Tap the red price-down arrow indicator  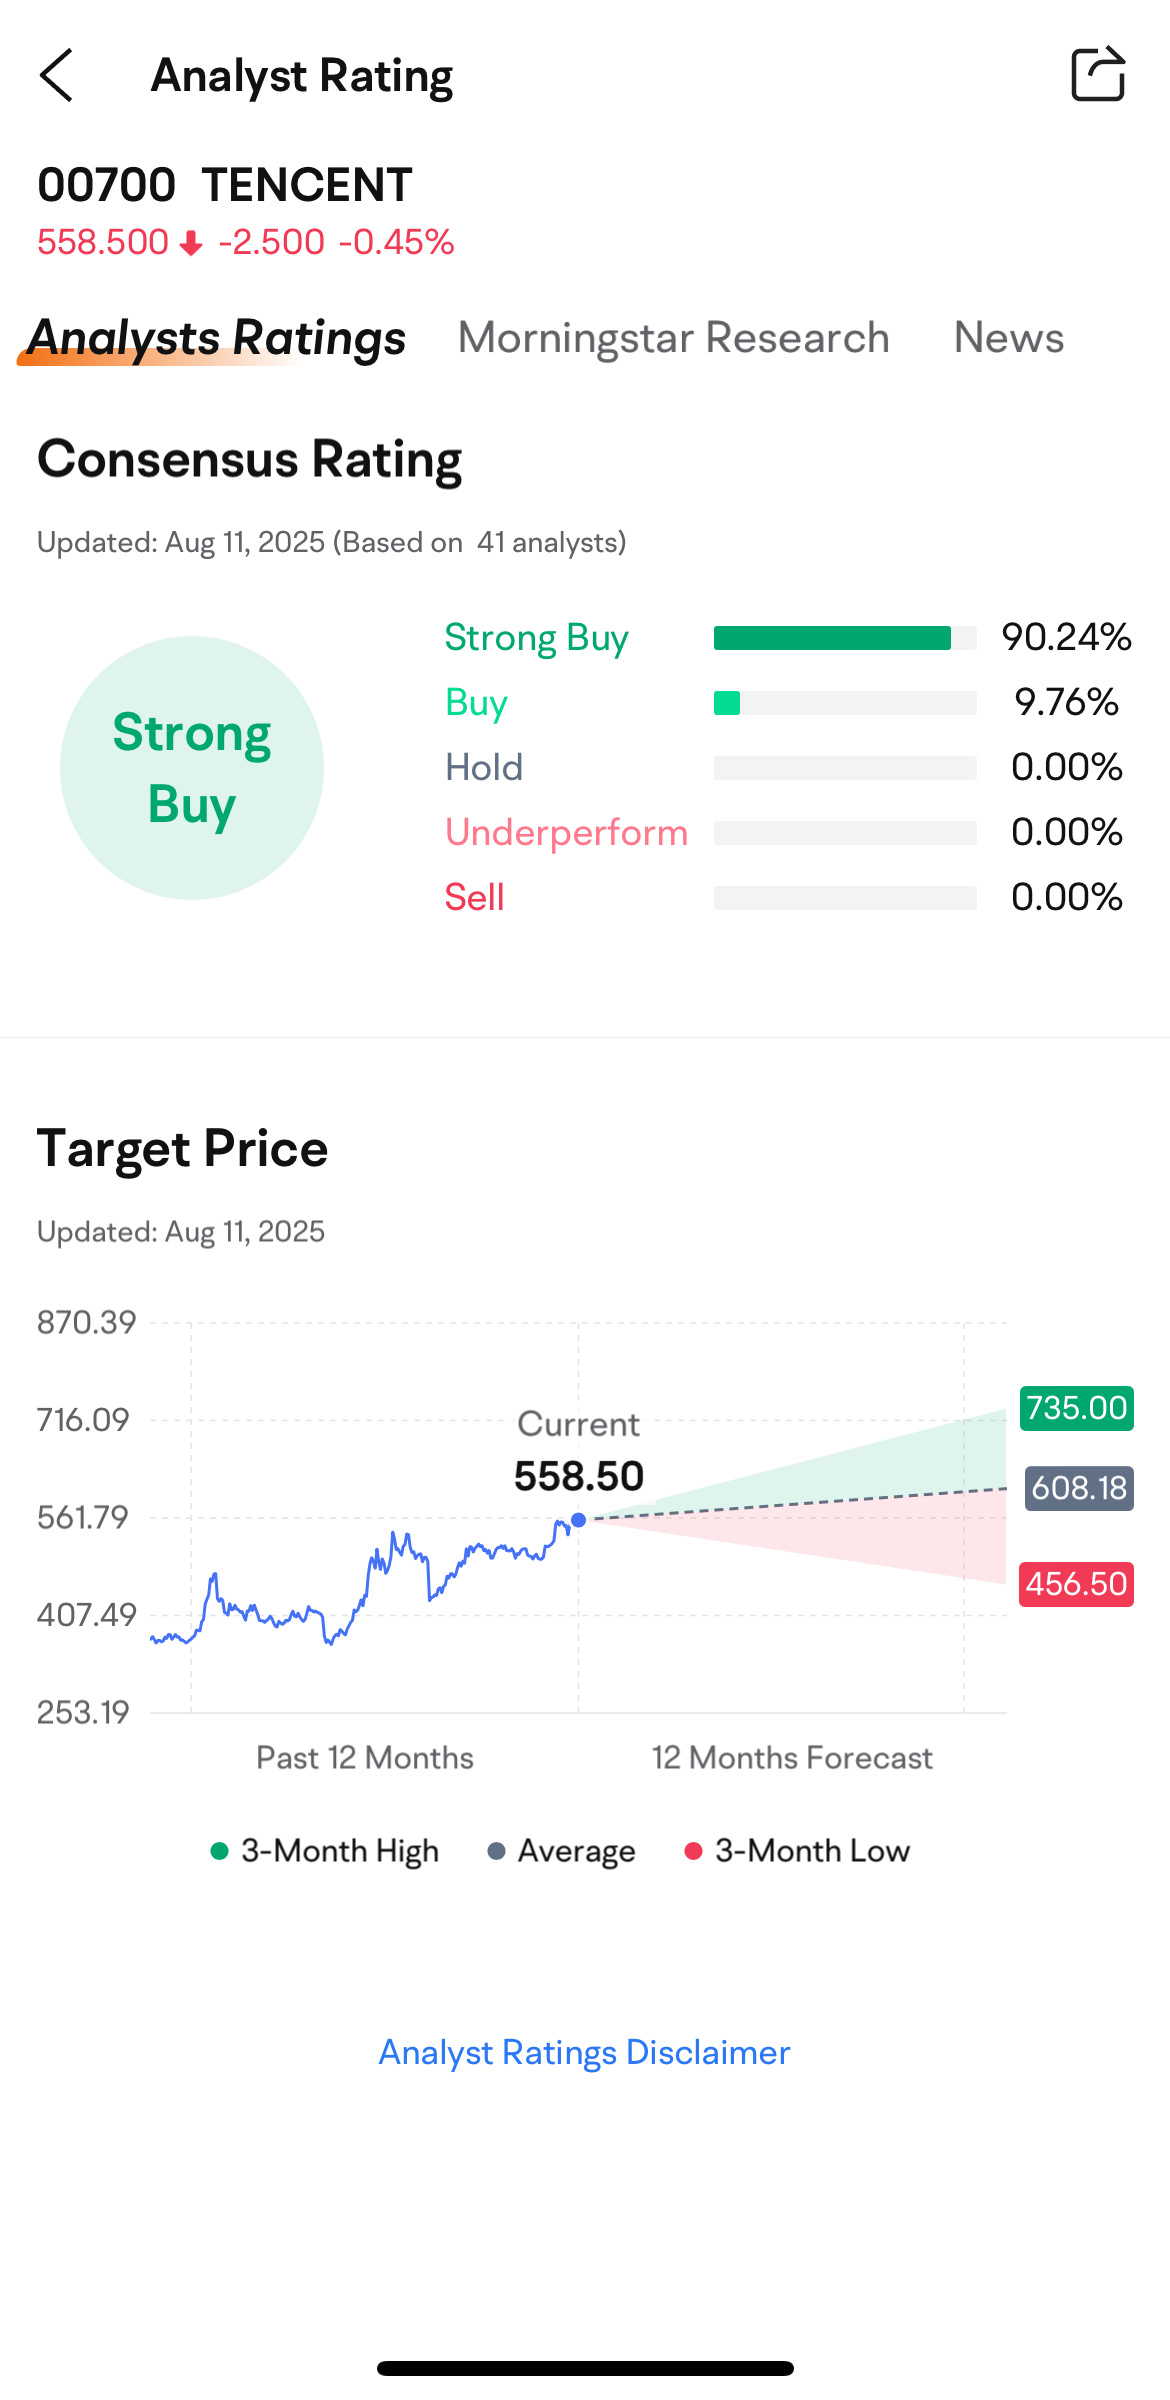pos(191,243)
